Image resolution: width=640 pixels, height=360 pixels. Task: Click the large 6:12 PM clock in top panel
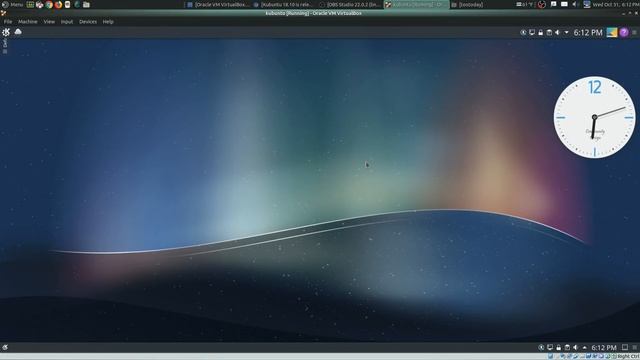pos(588,32)
